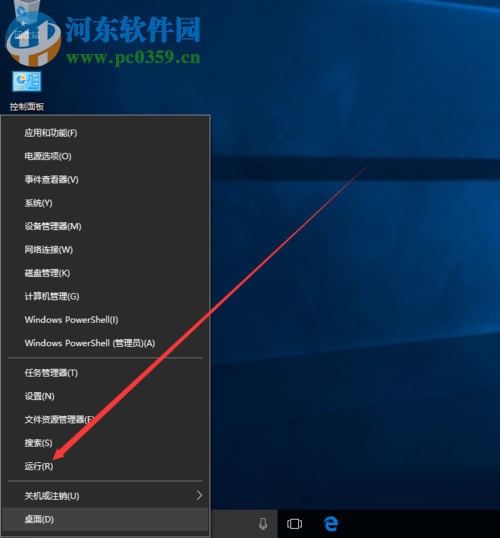Choose 系统(Y) in the context menu
The height and width of the screenshot is (538, 500).
[106, 203]
